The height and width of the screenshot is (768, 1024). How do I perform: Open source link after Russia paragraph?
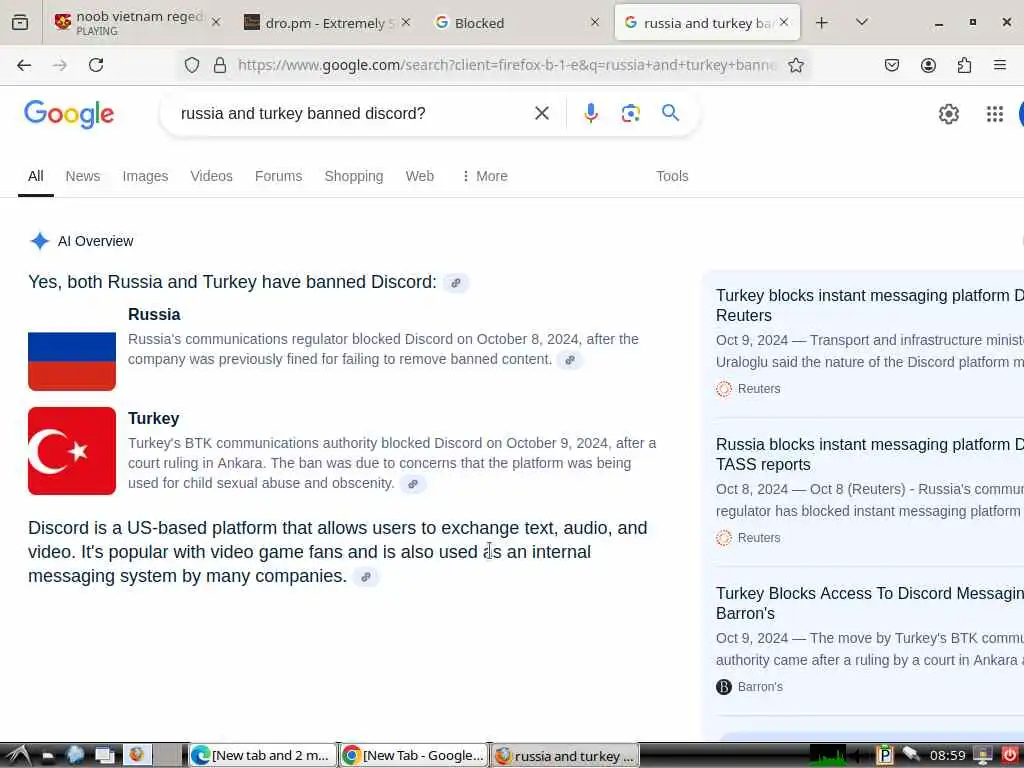569,360
